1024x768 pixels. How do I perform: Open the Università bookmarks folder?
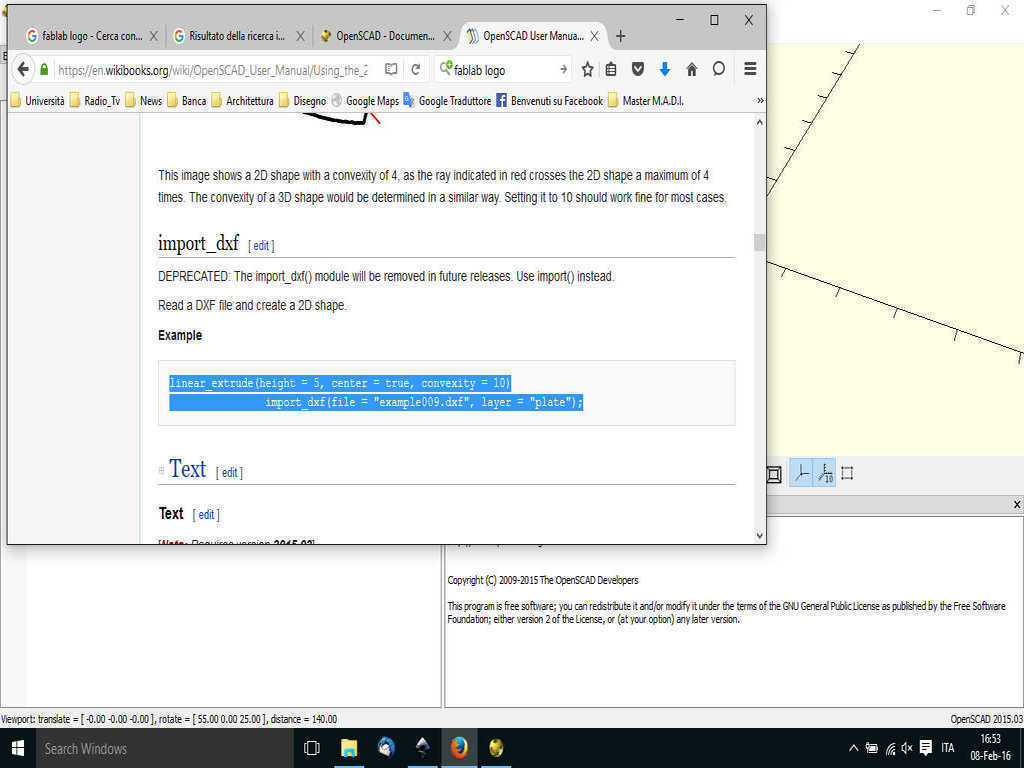coord(38,101)
